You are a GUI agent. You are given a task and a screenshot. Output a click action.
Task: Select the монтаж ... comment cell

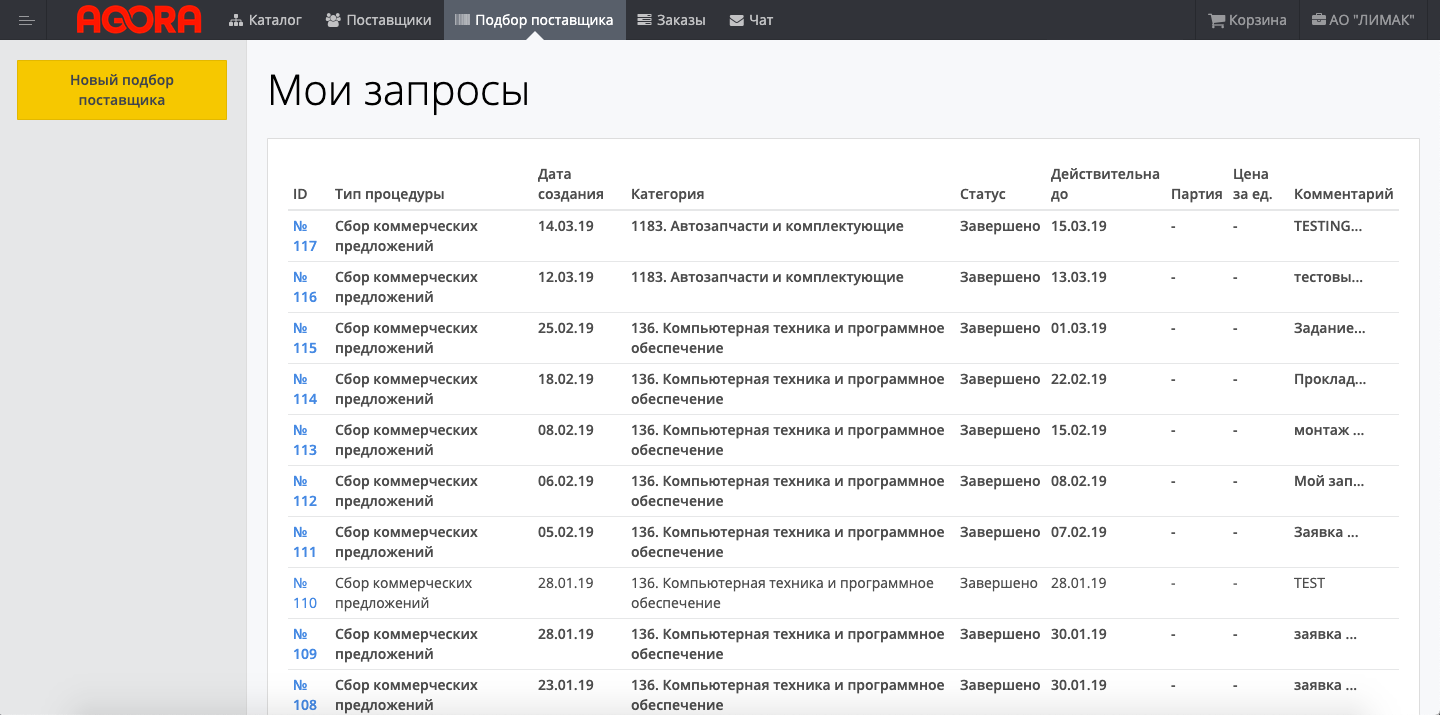1329,430
